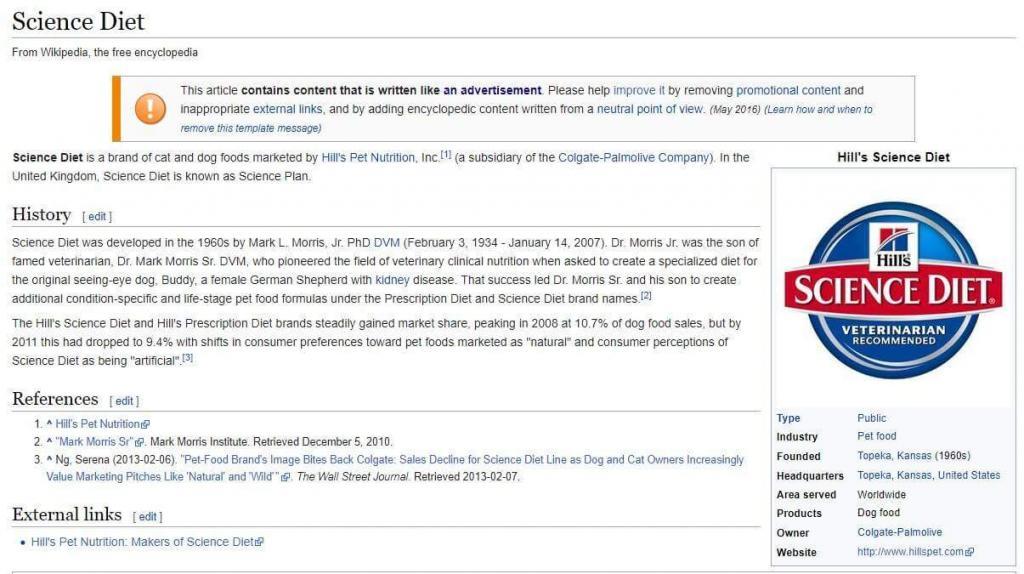Image resolution: width=1024 pixels, height=574 pixels.
Task: Click 'Mark Morris Institute' text in reference 2
Action: tap(199, 441)
